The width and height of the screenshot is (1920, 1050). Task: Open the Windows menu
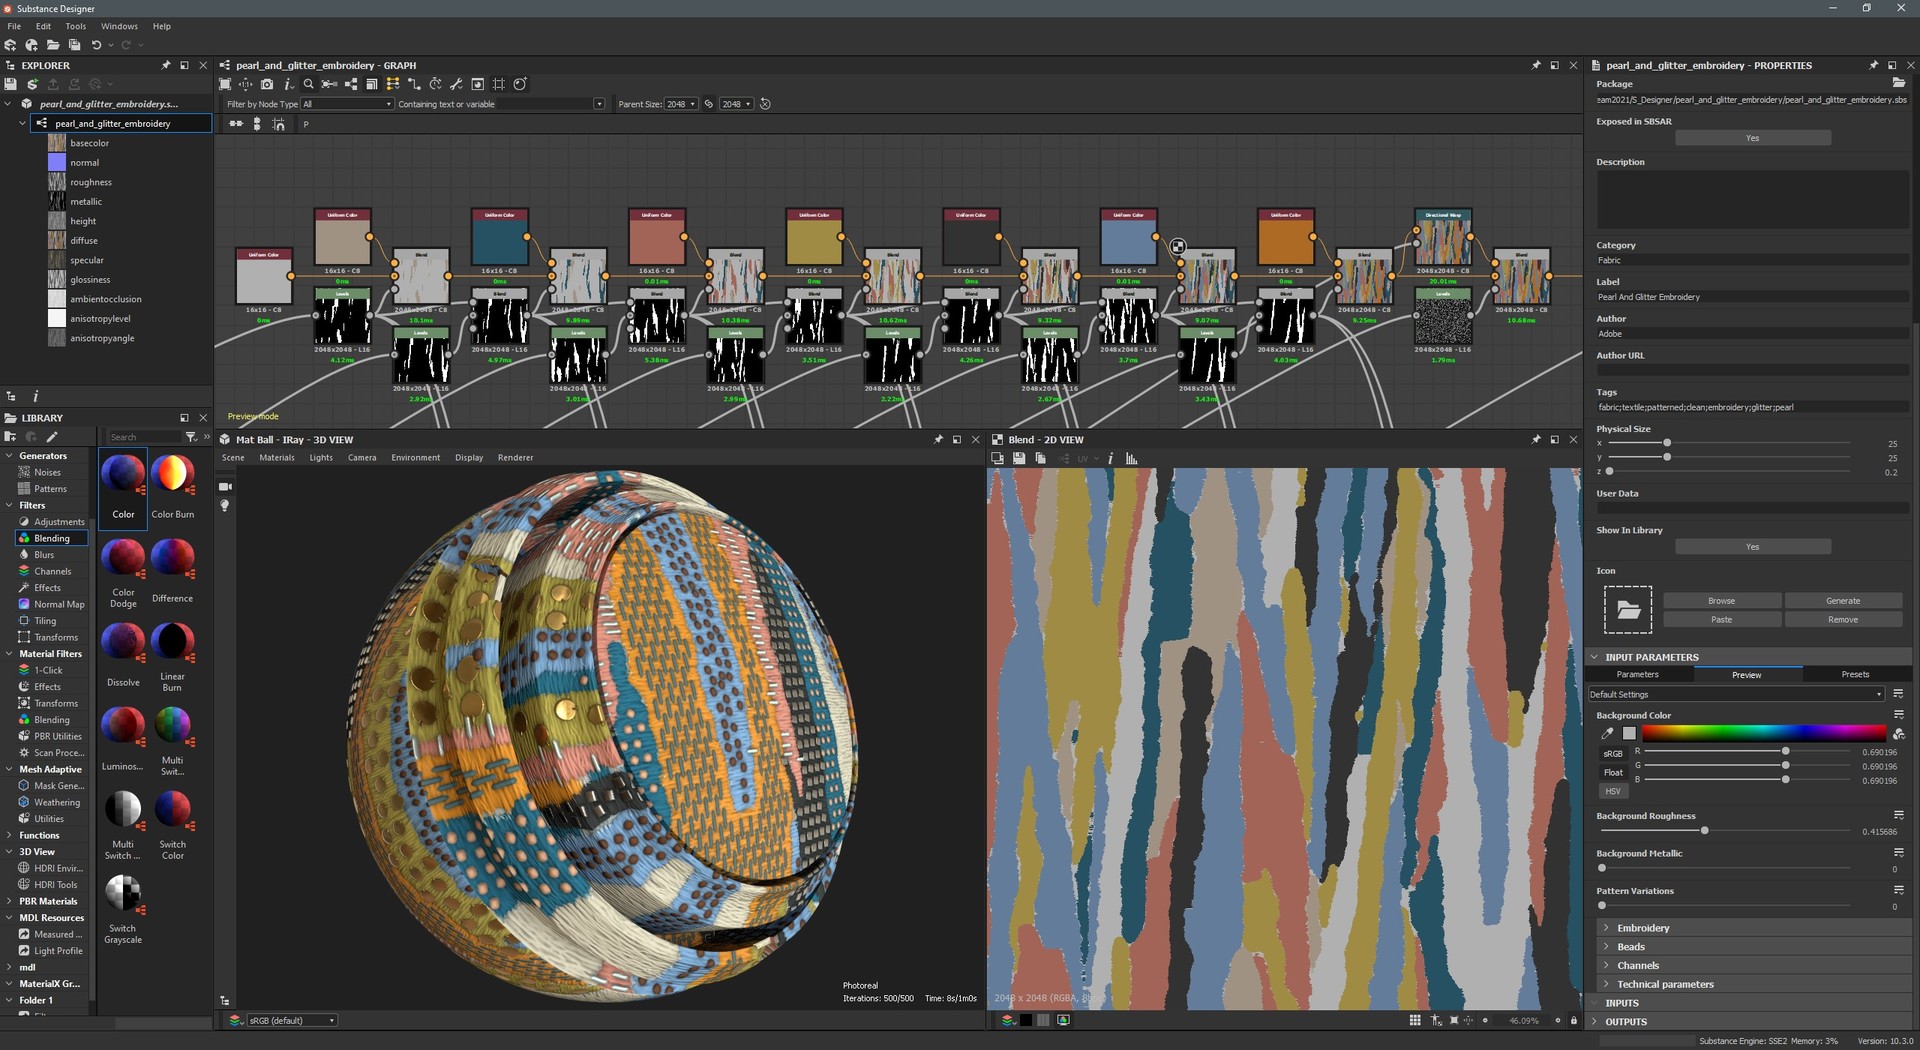pyautogui.click(x=119, y=26)
